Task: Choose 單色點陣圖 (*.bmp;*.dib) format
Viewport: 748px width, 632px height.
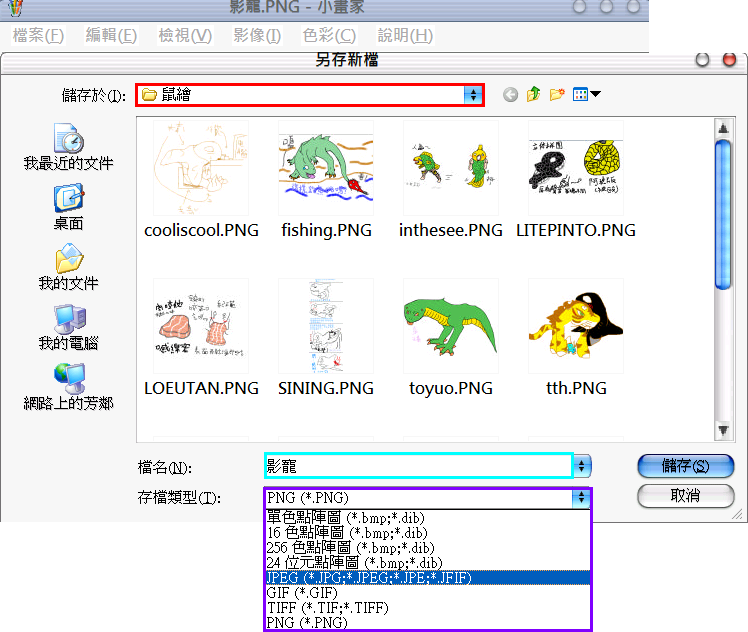Action: [x=427, y=518]
